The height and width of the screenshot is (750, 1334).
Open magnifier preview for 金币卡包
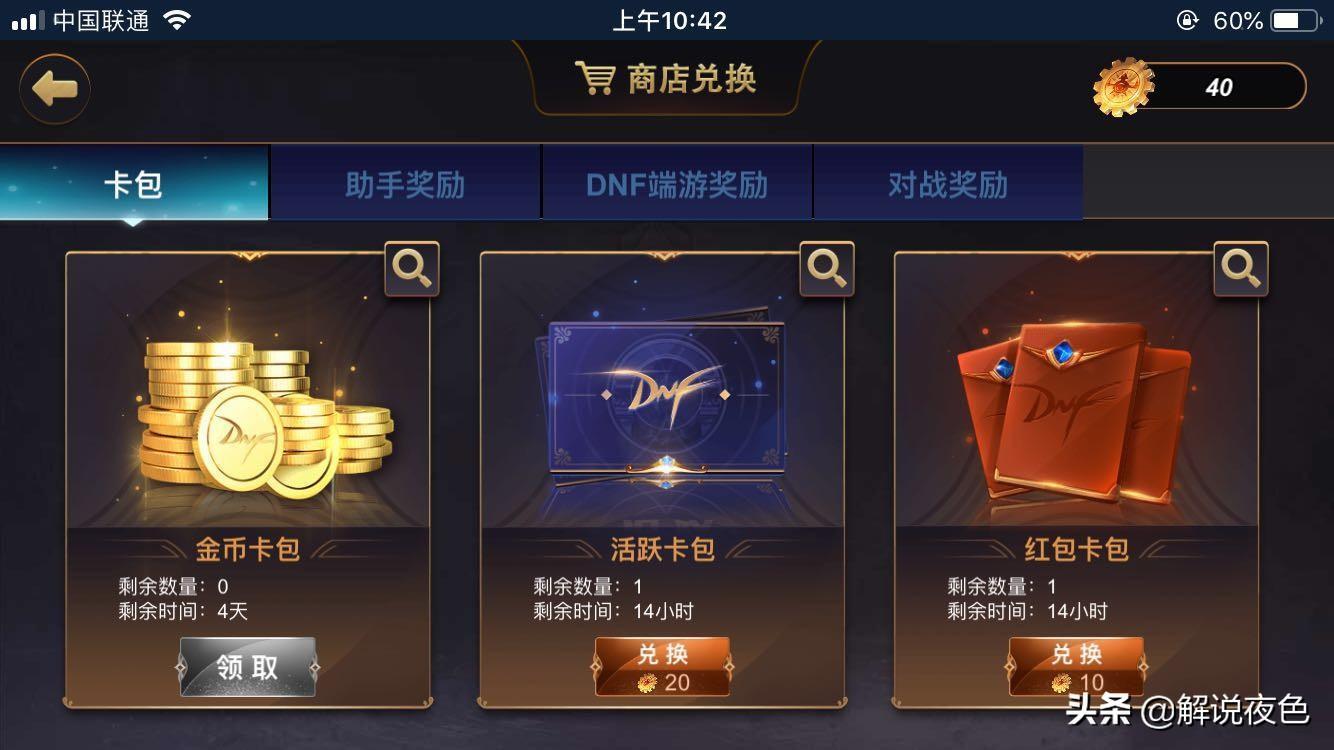click(x=412, y=269)
